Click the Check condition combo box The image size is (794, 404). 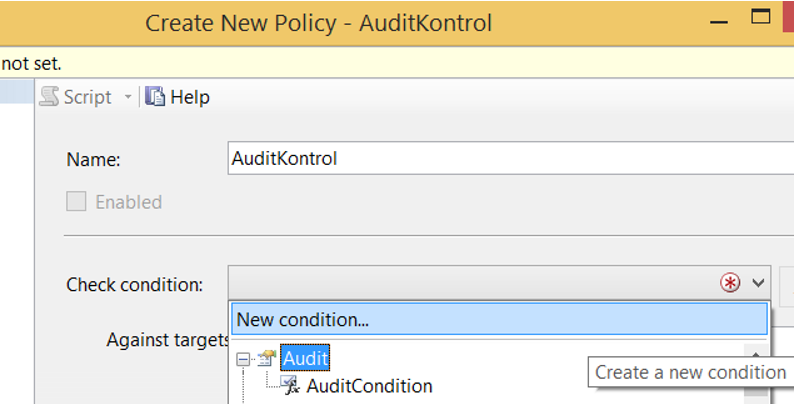pos(499,282)
